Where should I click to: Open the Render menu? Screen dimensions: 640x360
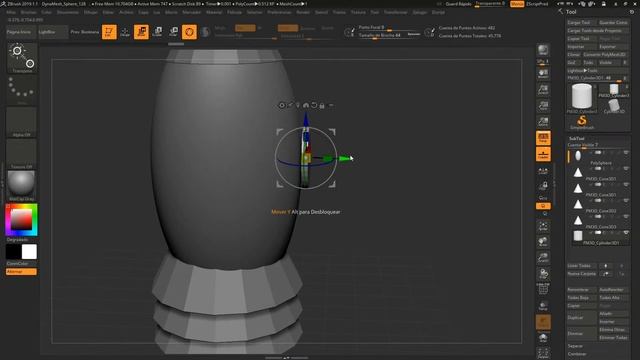click(303, 12)
